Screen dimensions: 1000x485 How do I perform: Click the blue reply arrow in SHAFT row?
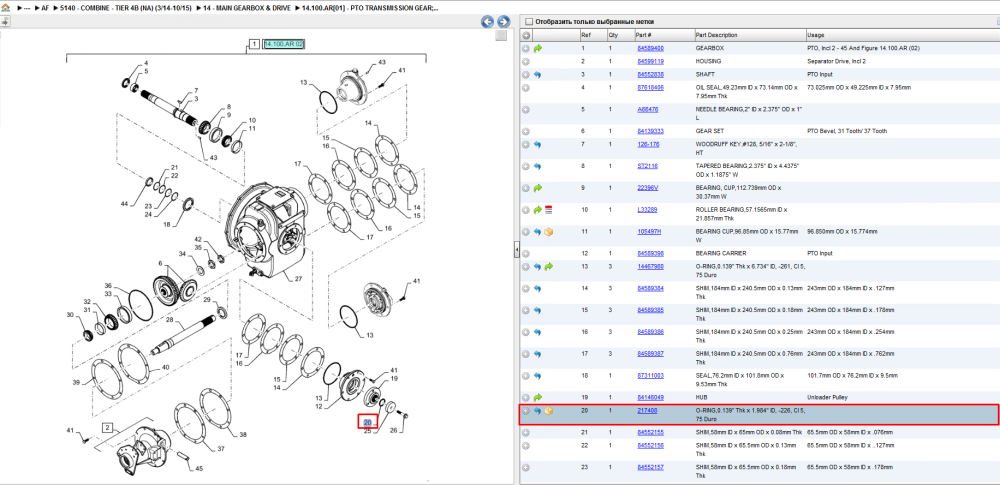tap(538, 75)
